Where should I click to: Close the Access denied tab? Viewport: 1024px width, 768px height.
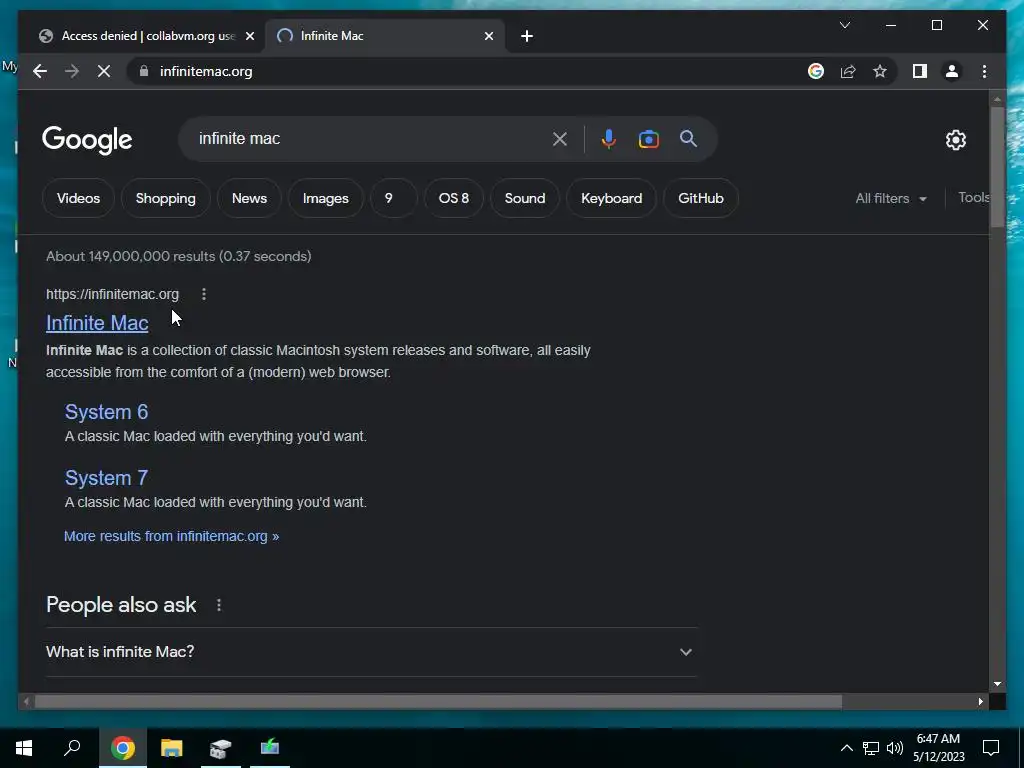point(249,37)
